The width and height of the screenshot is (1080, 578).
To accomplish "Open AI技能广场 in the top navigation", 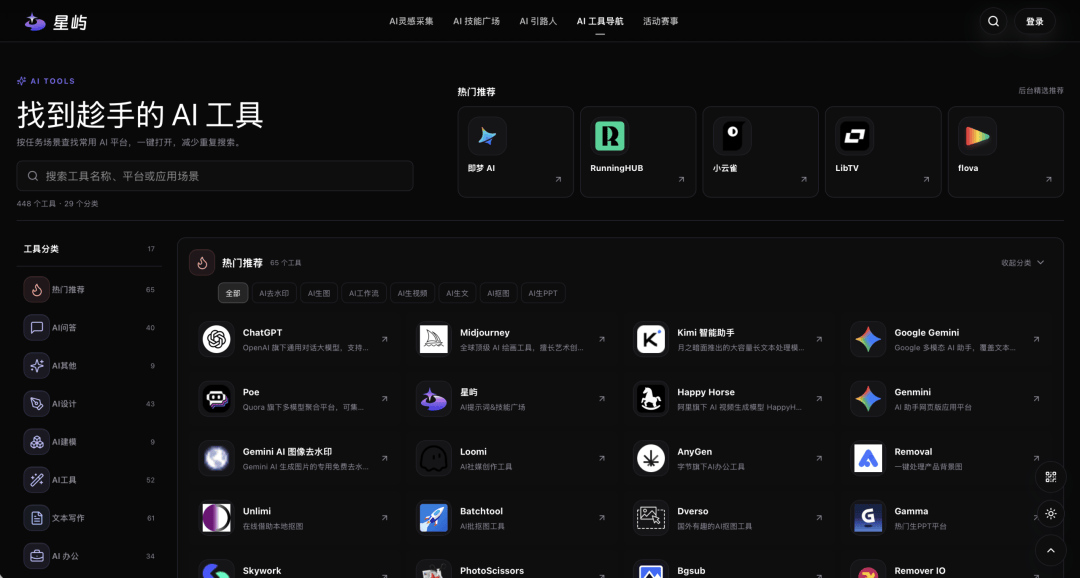I will [476, 21].
